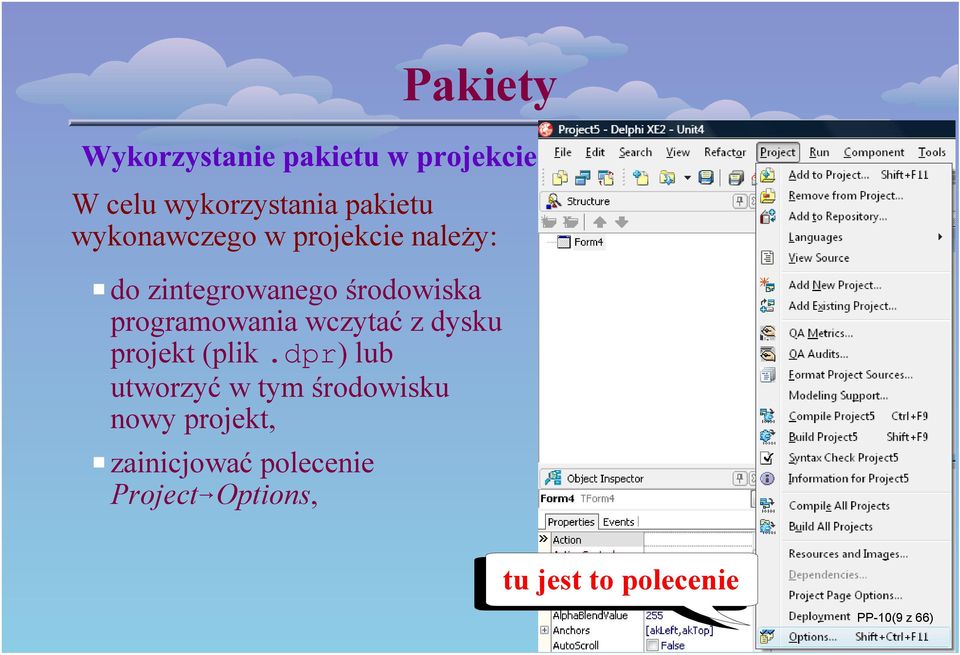Open the Edit menu
The width and height of the screenshot is (960, 655).
tap(594, 152)
